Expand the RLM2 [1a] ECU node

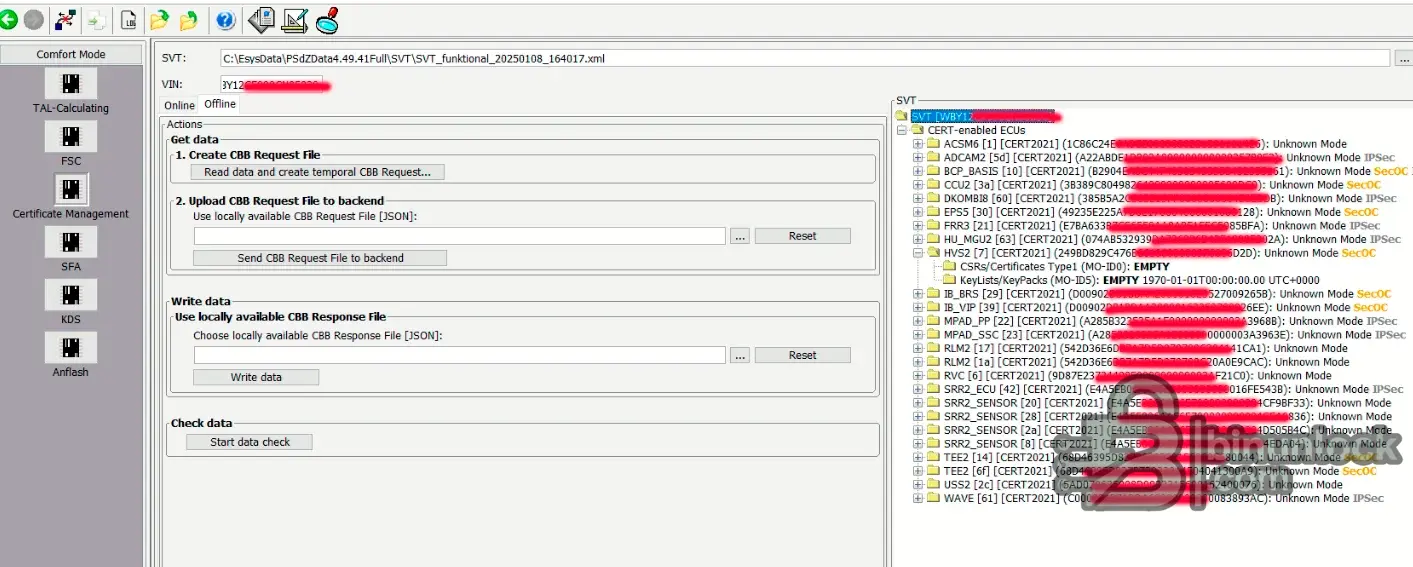918,362
